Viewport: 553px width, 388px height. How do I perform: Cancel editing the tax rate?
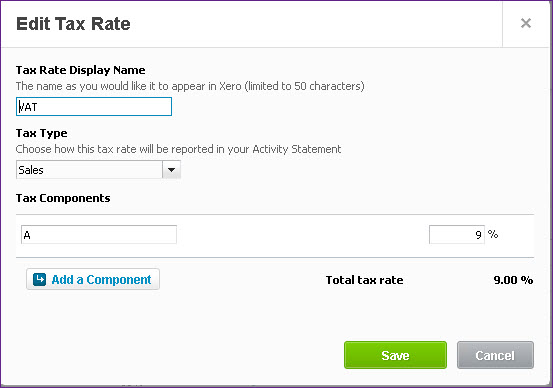pyautogui.click(x=495, y=355)
